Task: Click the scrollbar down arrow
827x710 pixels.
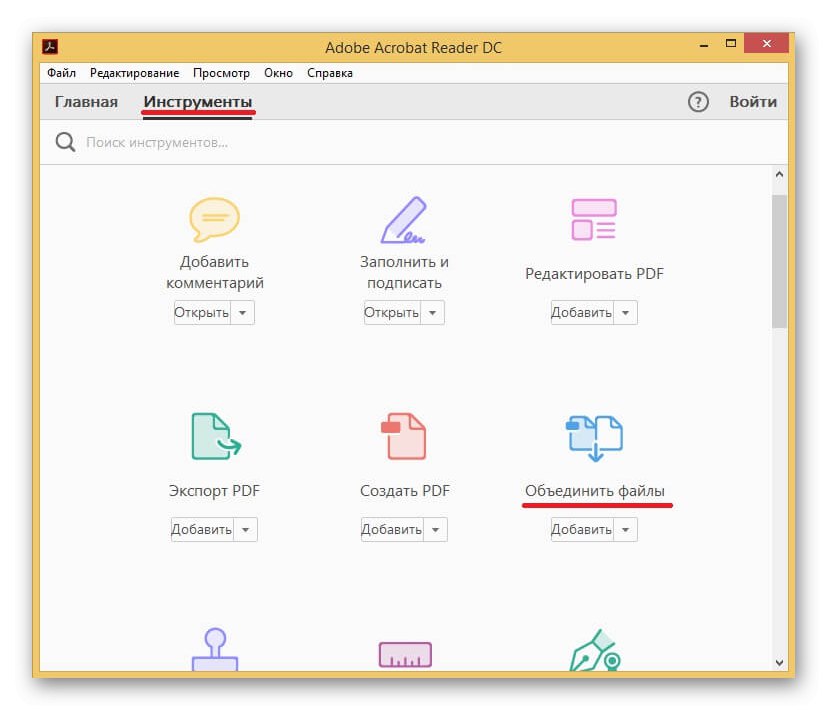Action: click(780, 663)
